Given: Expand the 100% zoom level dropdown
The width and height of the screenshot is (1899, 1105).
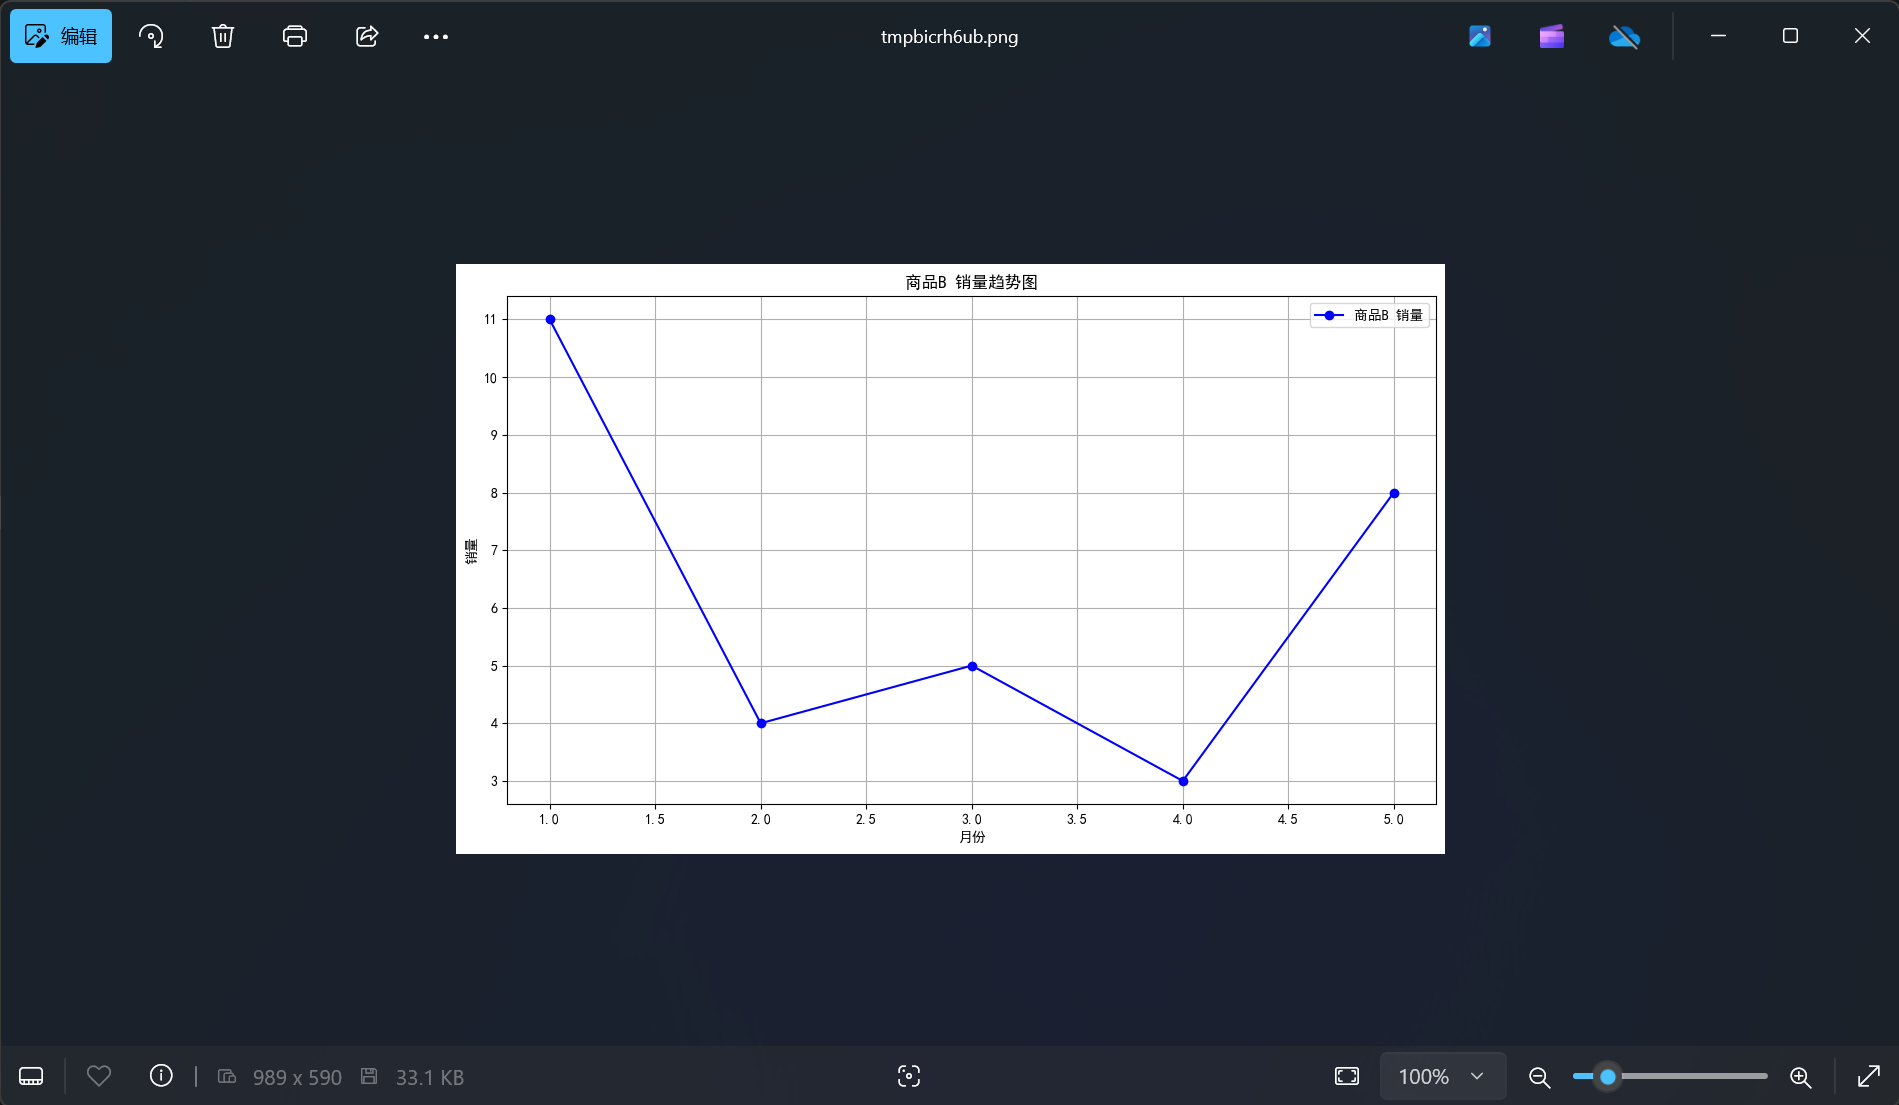Looking at the screenshot, I should 1442,1076.
